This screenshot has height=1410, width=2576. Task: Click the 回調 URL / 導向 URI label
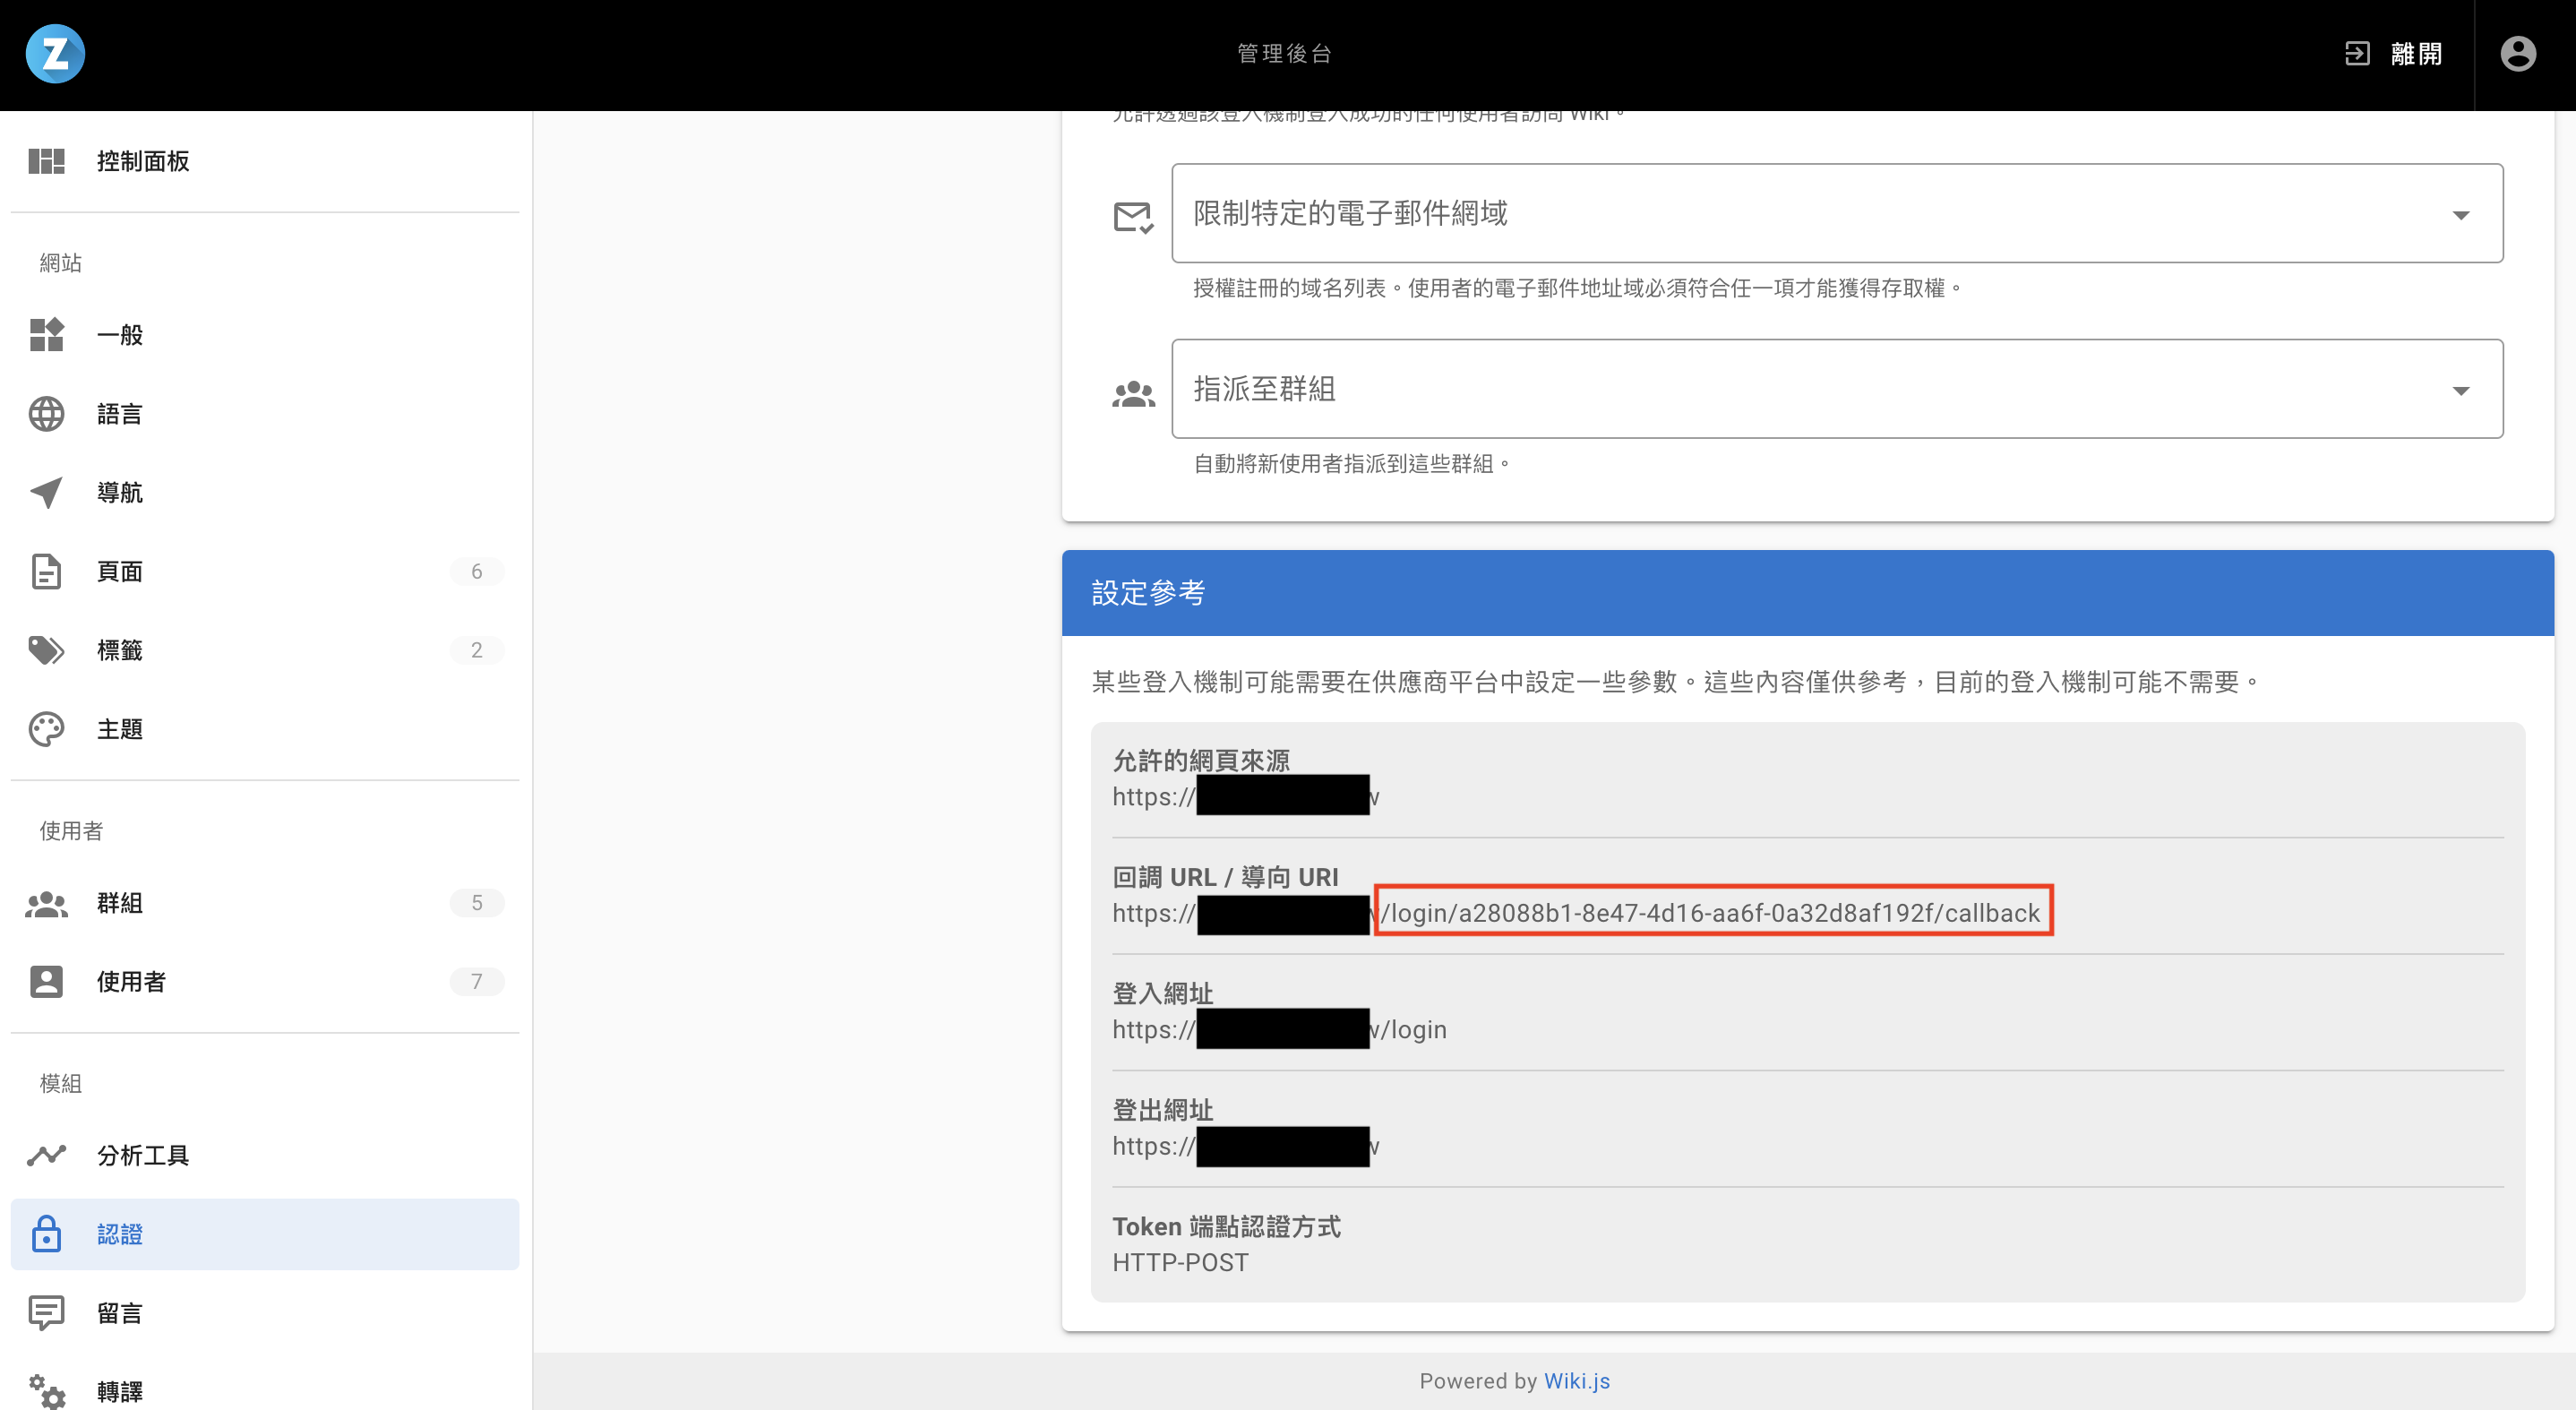pos(1225,877)
